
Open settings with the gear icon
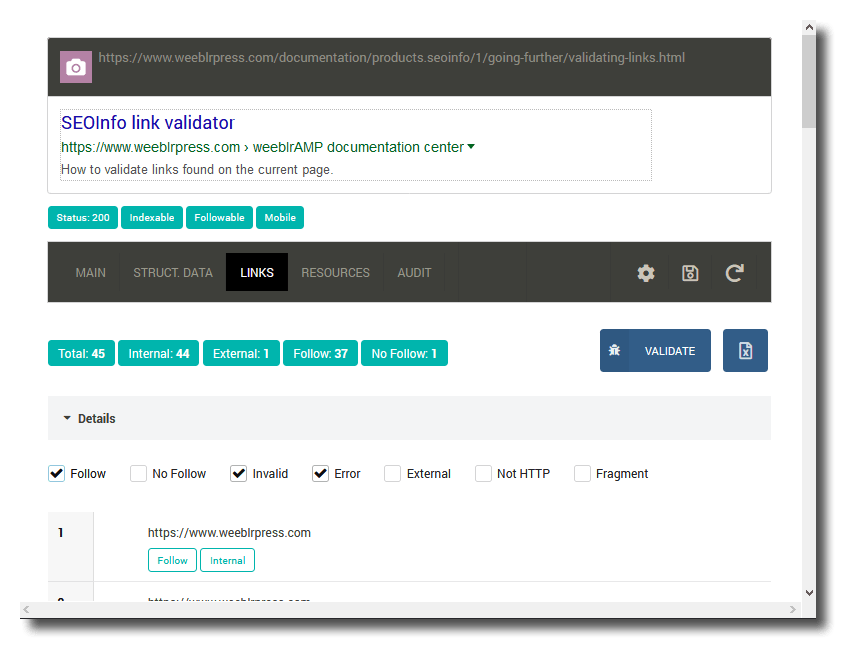pyautogui.click(x=646, y=273)
